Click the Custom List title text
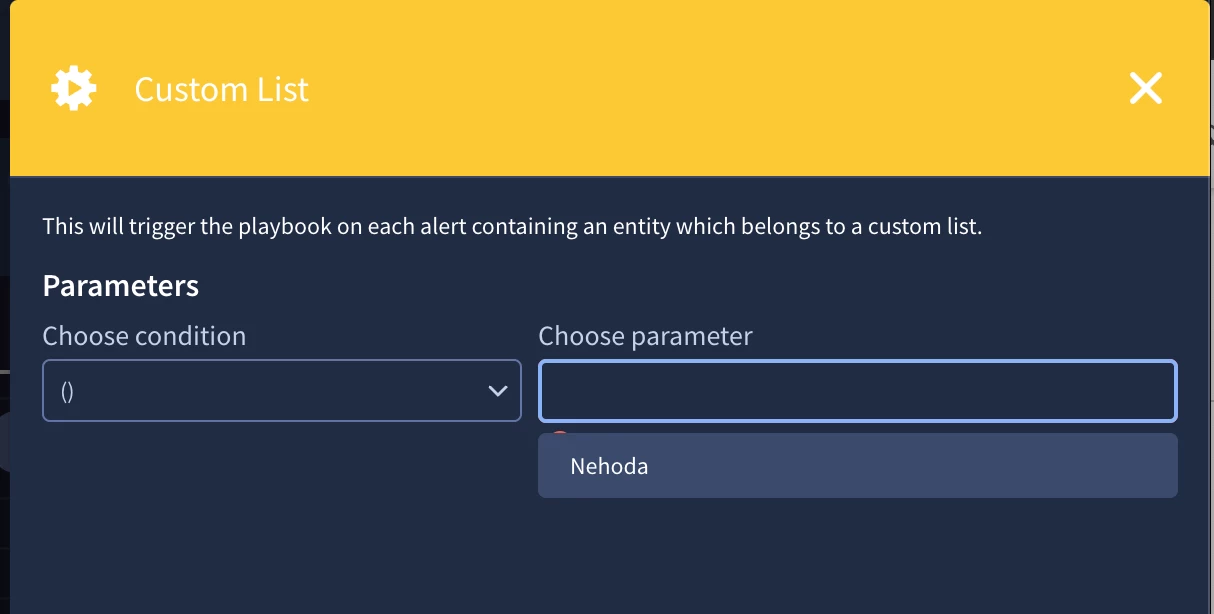The width and height of the screenshot is (1214, 614). coord(222,89)
